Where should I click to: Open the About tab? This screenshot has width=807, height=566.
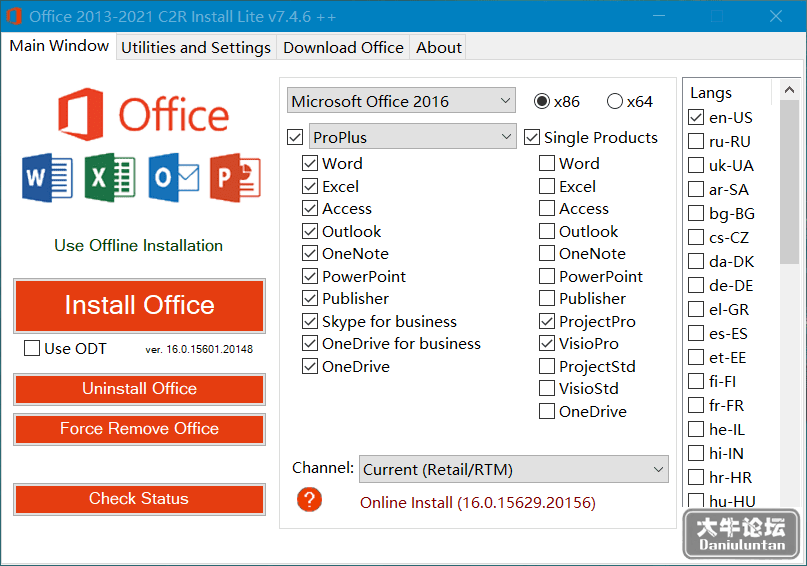438,47
